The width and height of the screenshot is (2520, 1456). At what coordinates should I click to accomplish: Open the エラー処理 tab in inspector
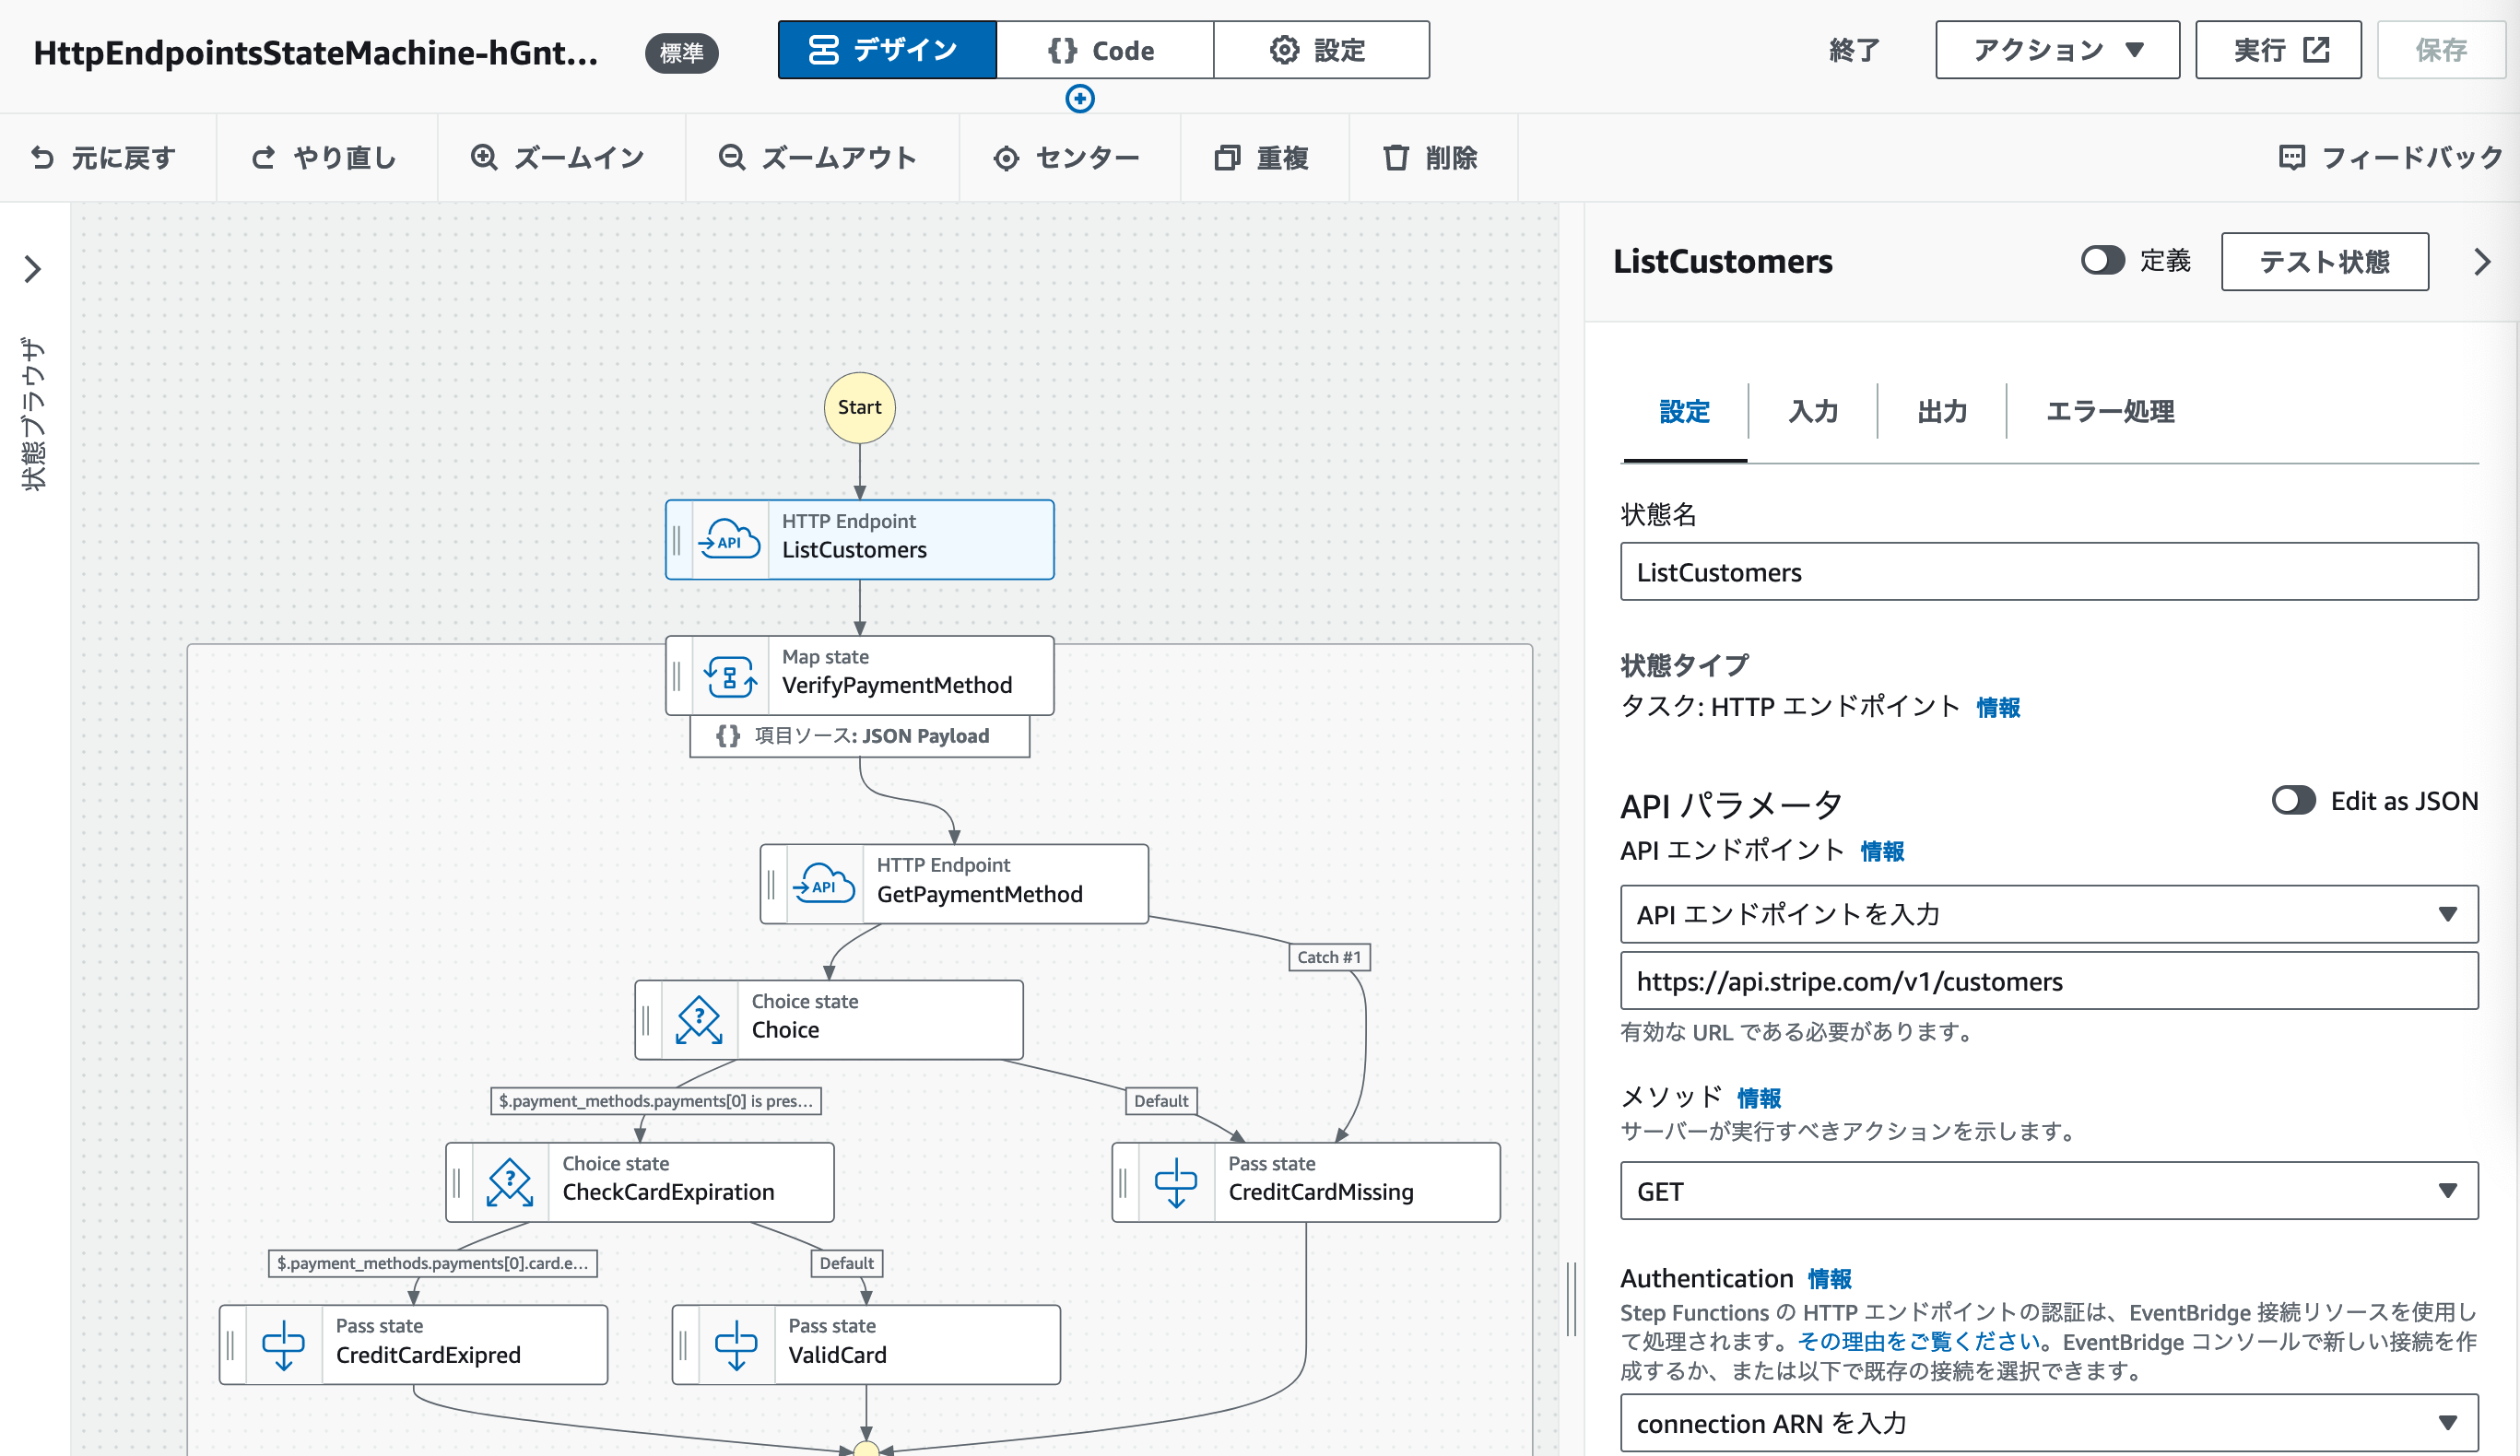coord(2109,412)
